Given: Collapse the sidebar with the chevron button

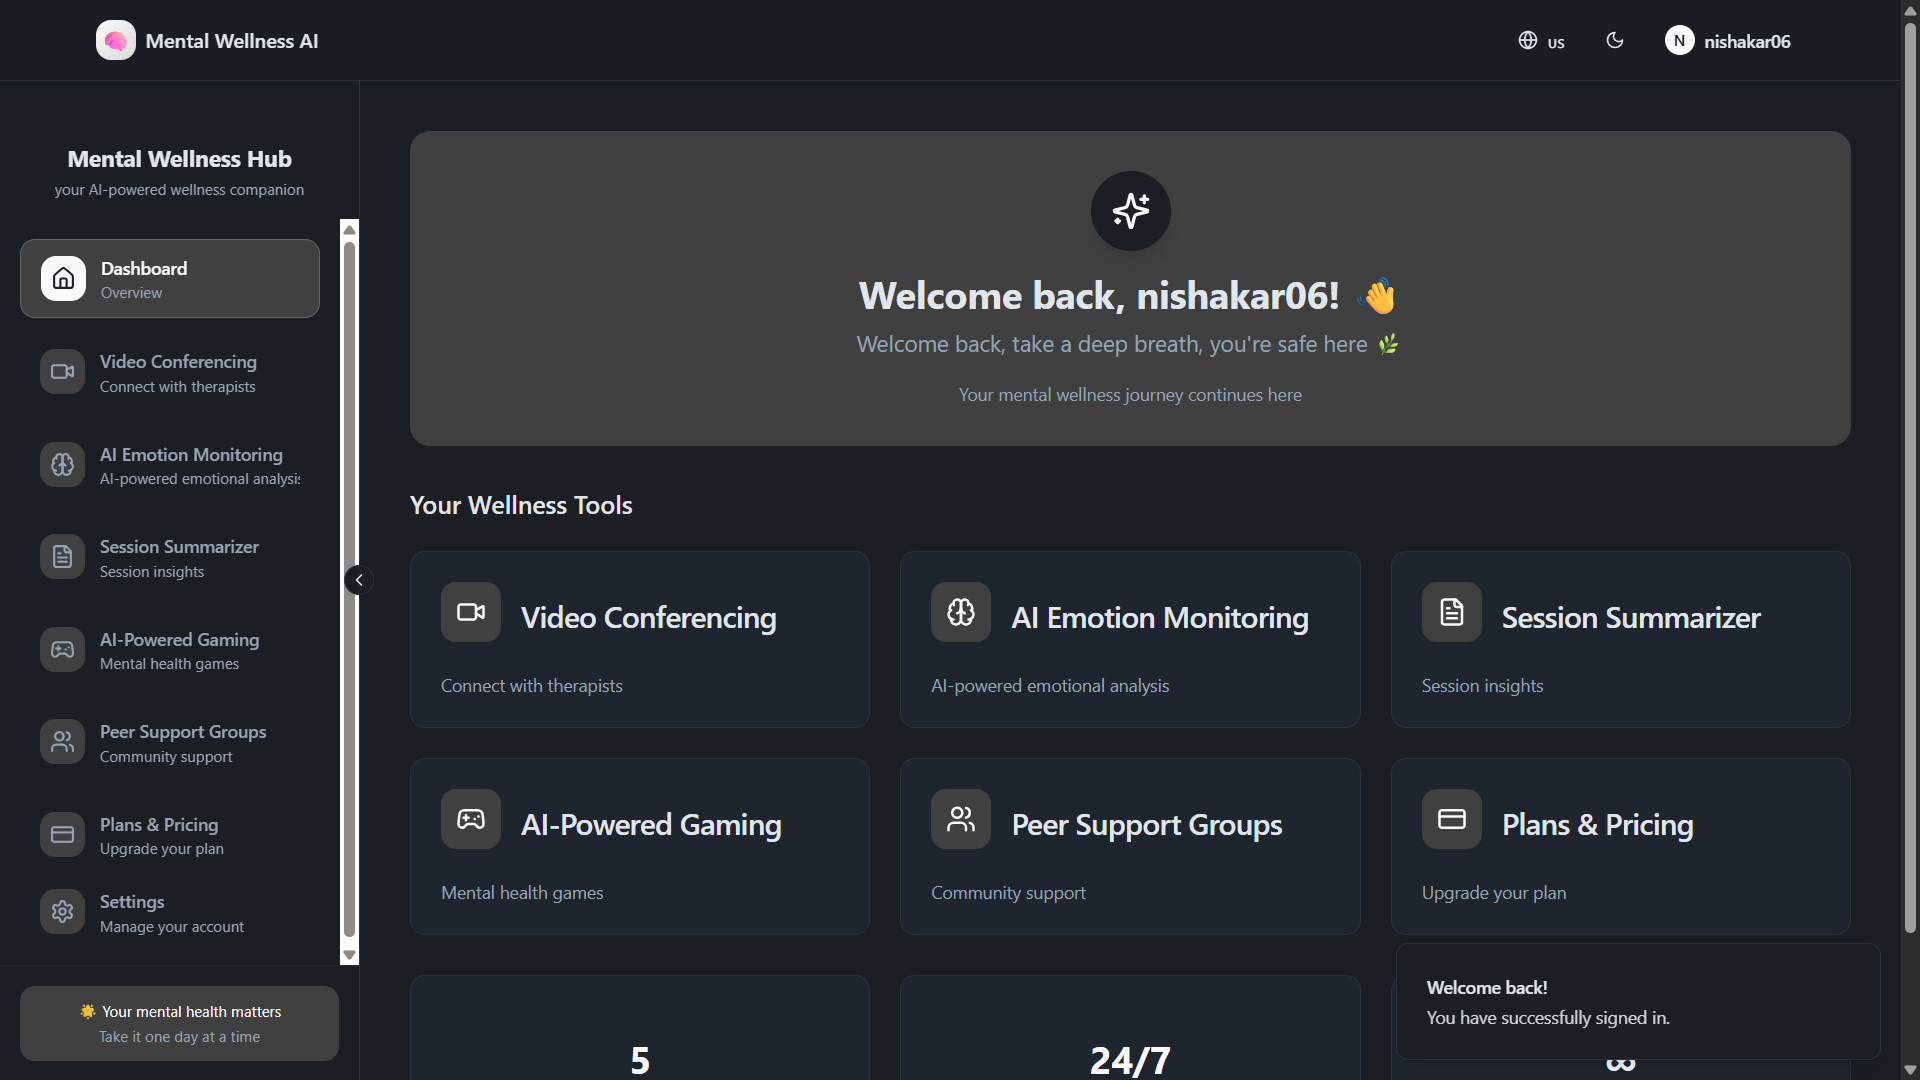Looking at the screenshot, I should click(x=359, y=580).
